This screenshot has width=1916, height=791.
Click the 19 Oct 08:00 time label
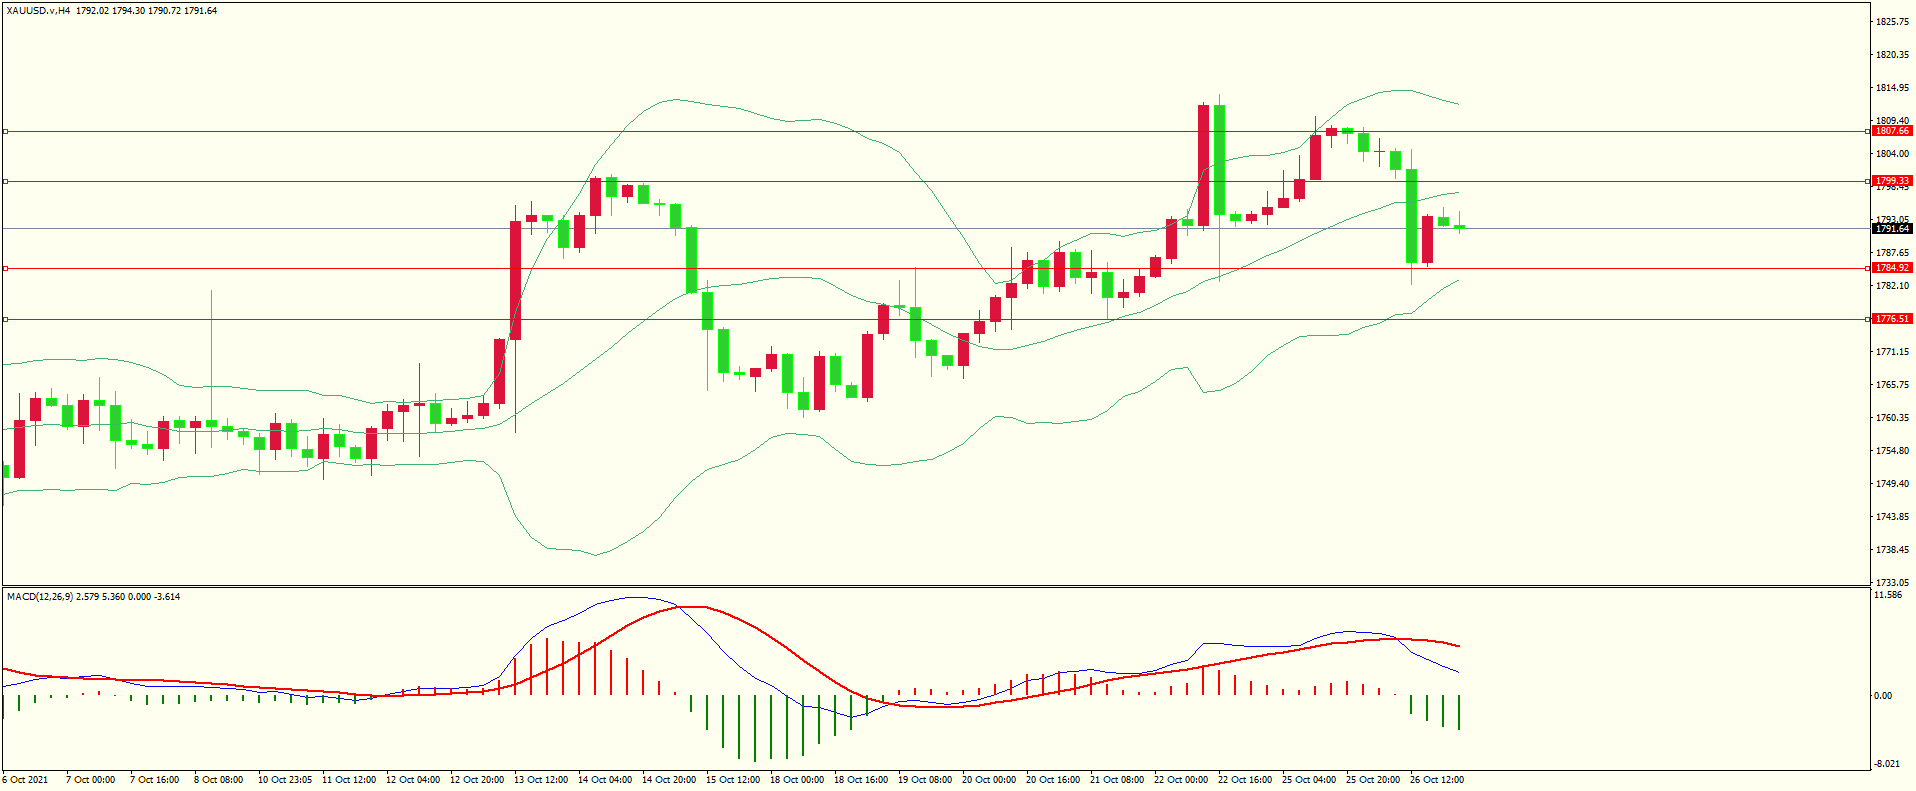[925, 780]
